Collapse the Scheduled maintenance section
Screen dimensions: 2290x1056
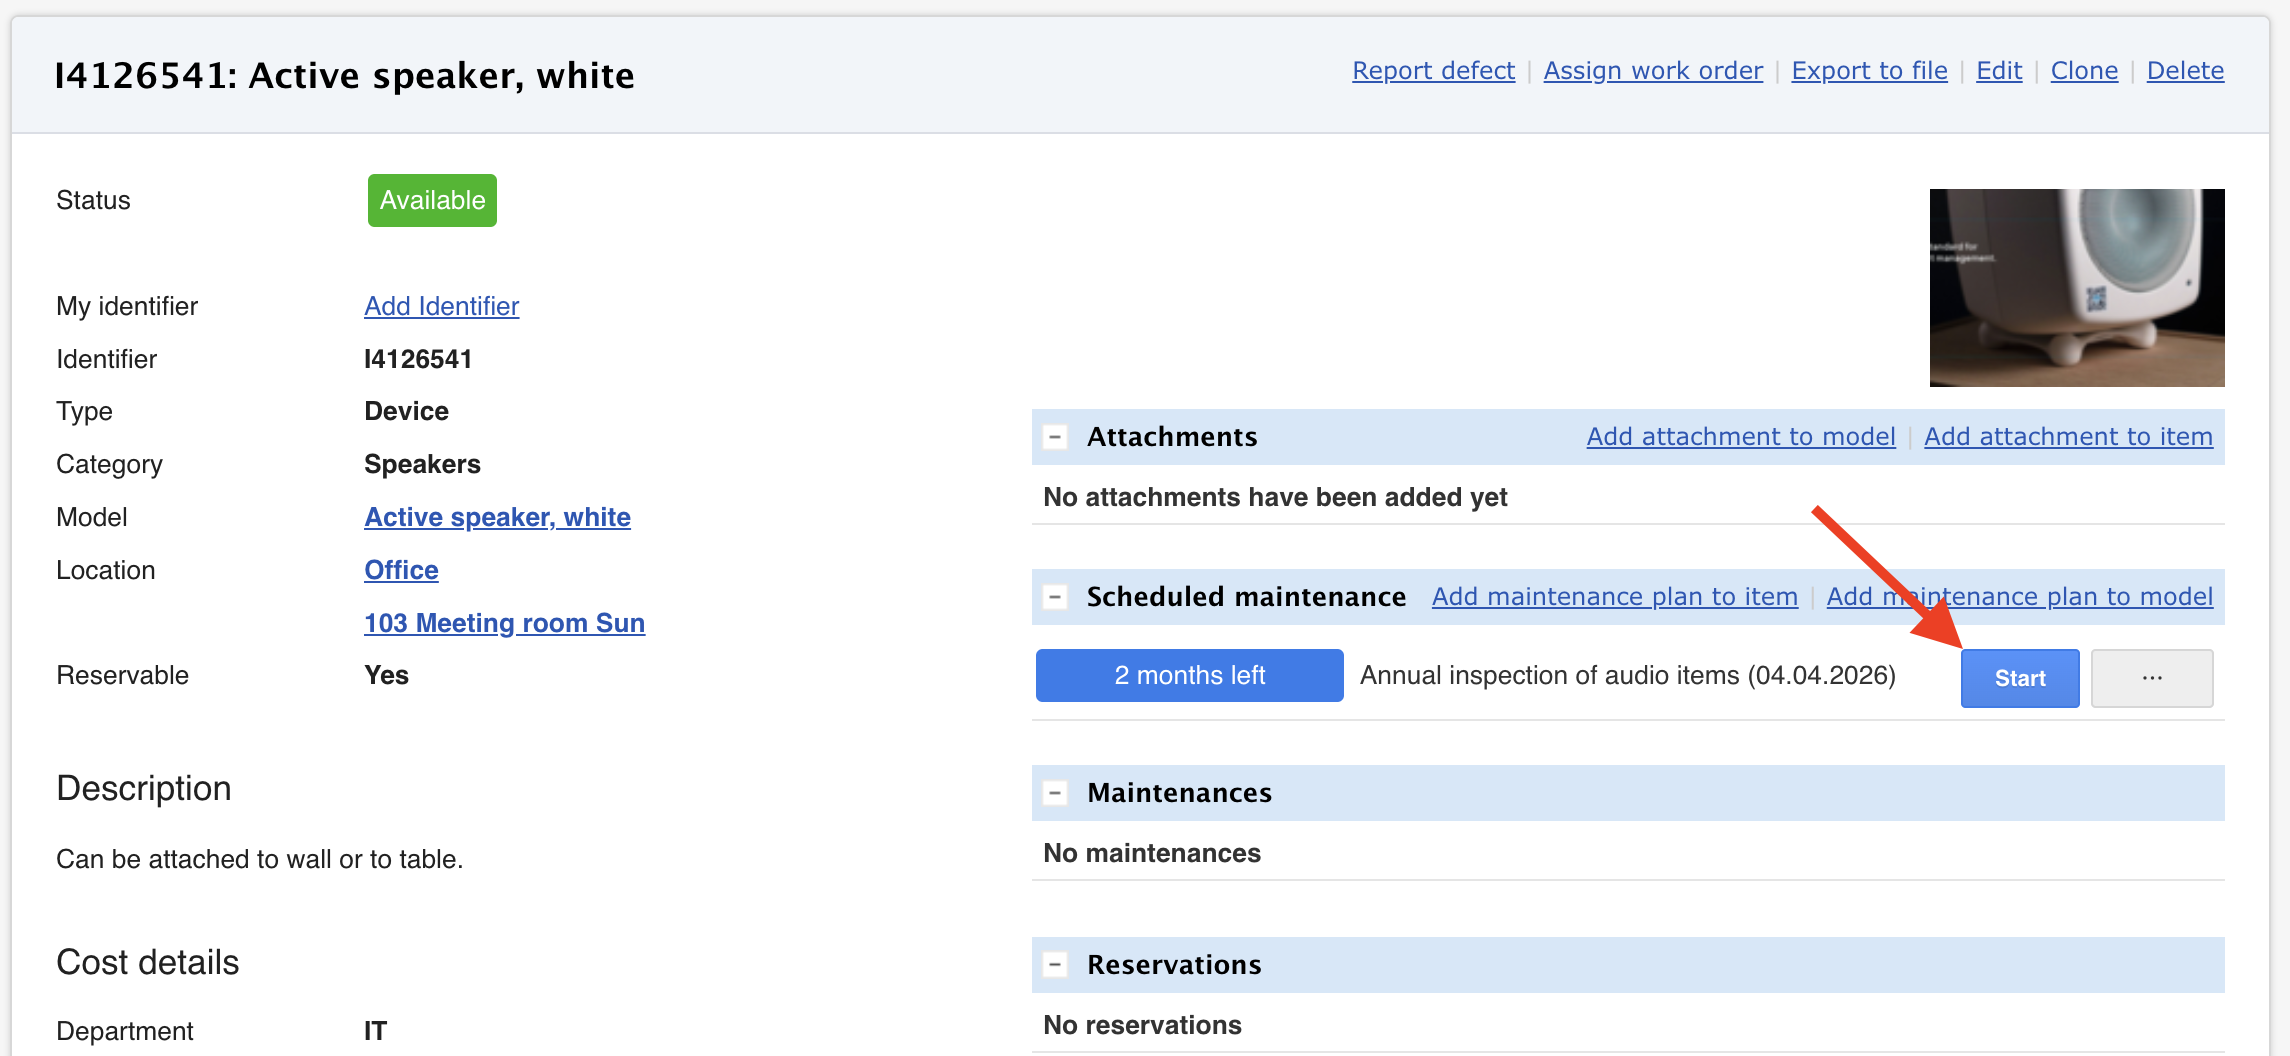coord(1054,597)
